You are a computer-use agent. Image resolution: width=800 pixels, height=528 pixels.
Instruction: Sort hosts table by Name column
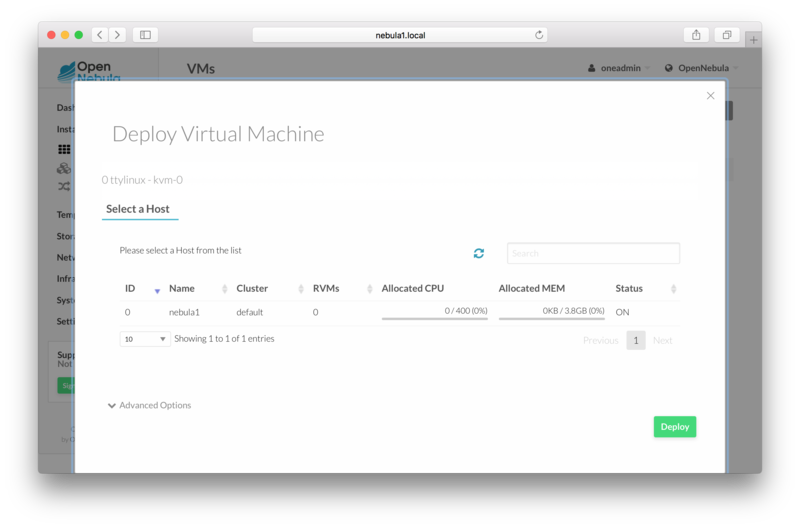coord(197,289)
